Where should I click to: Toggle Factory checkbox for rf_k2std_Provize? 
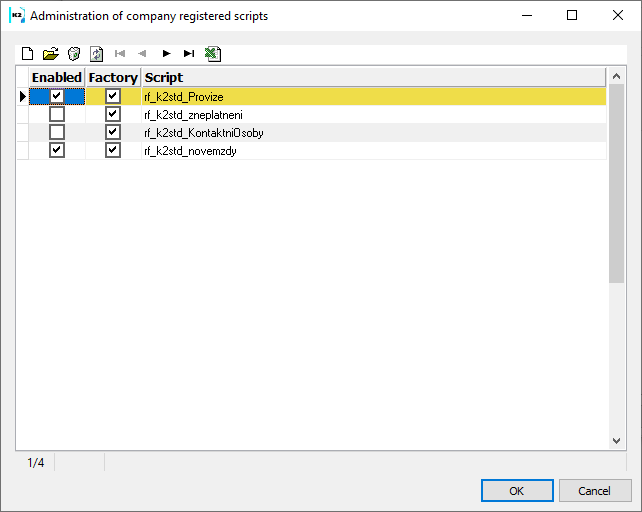pyautogui.click(x=113, y=96)
